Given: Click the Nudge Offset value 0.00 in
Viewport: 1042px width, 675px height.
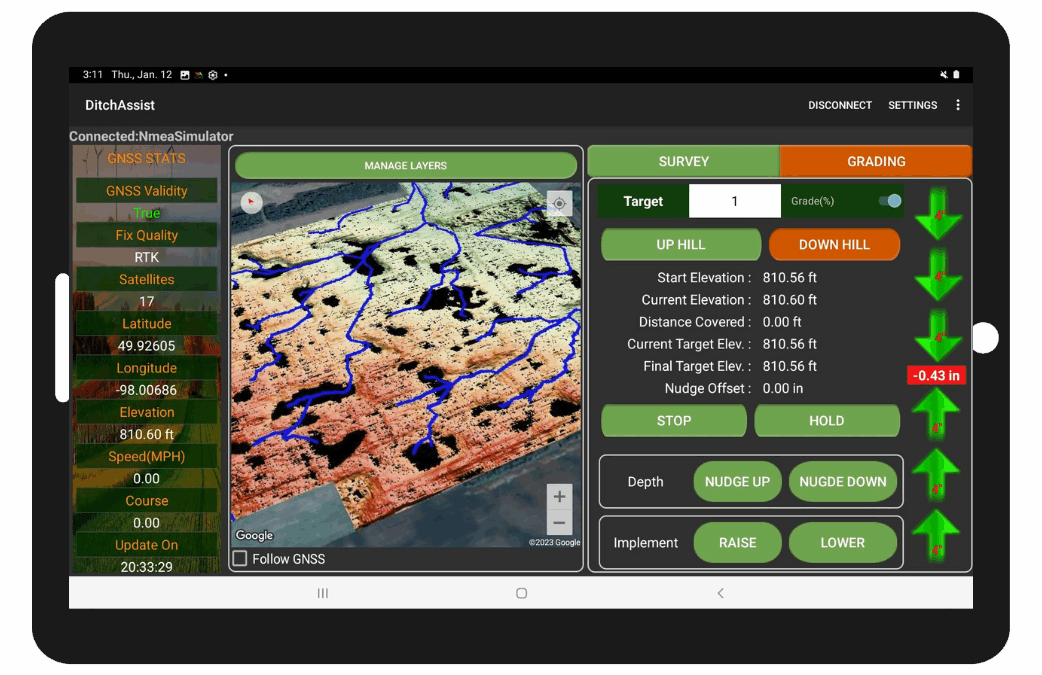Looking at the screenshot, I should 783,388.
